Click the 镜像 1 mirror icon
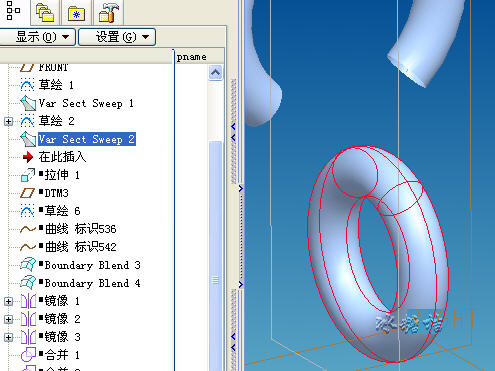 (28, 301)
